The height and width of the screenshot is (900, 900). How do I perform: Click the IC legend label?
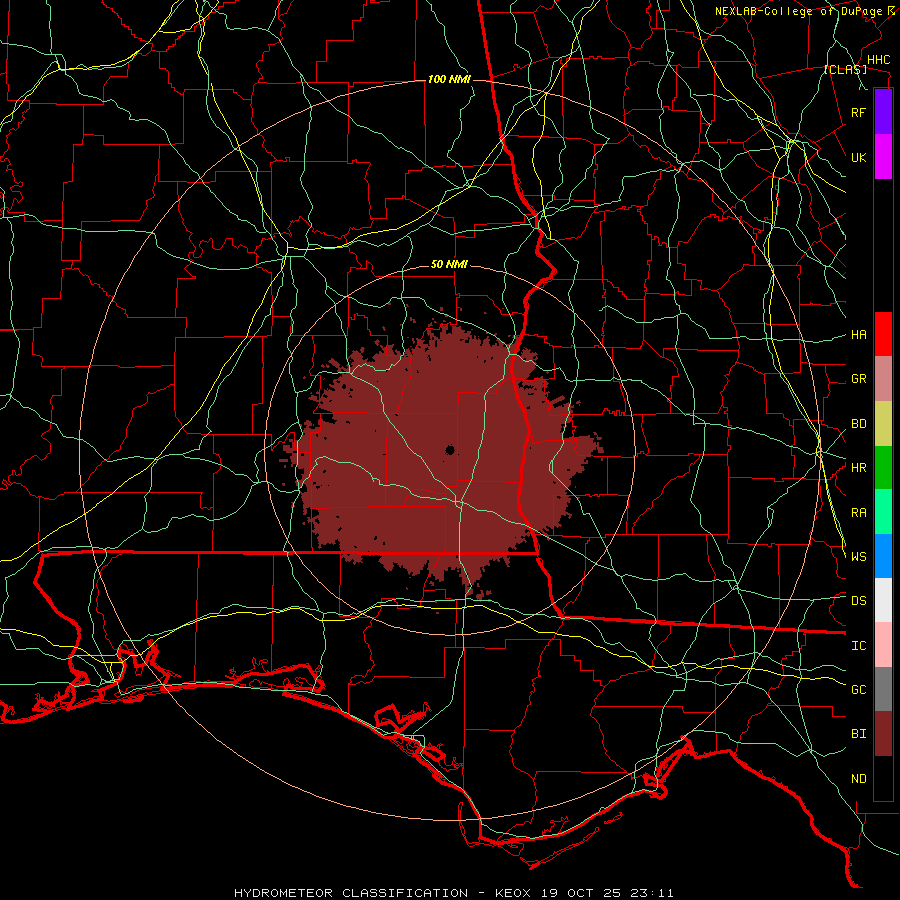tap(859, 646)
